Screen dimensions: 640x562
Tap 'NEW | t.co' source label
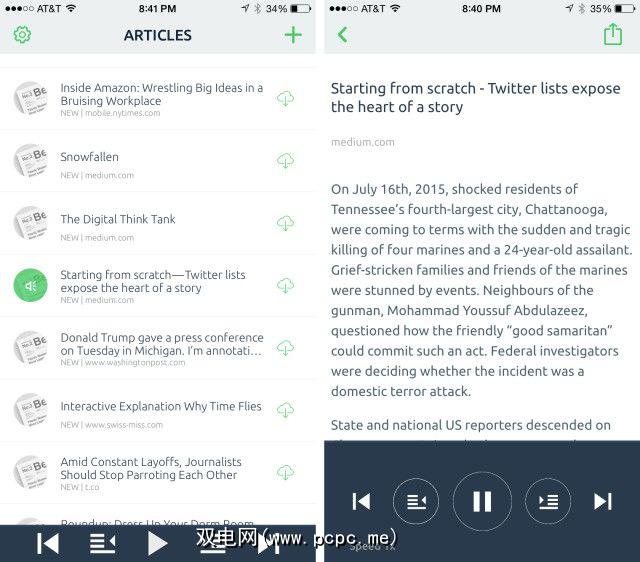click(x=80, y=487)
